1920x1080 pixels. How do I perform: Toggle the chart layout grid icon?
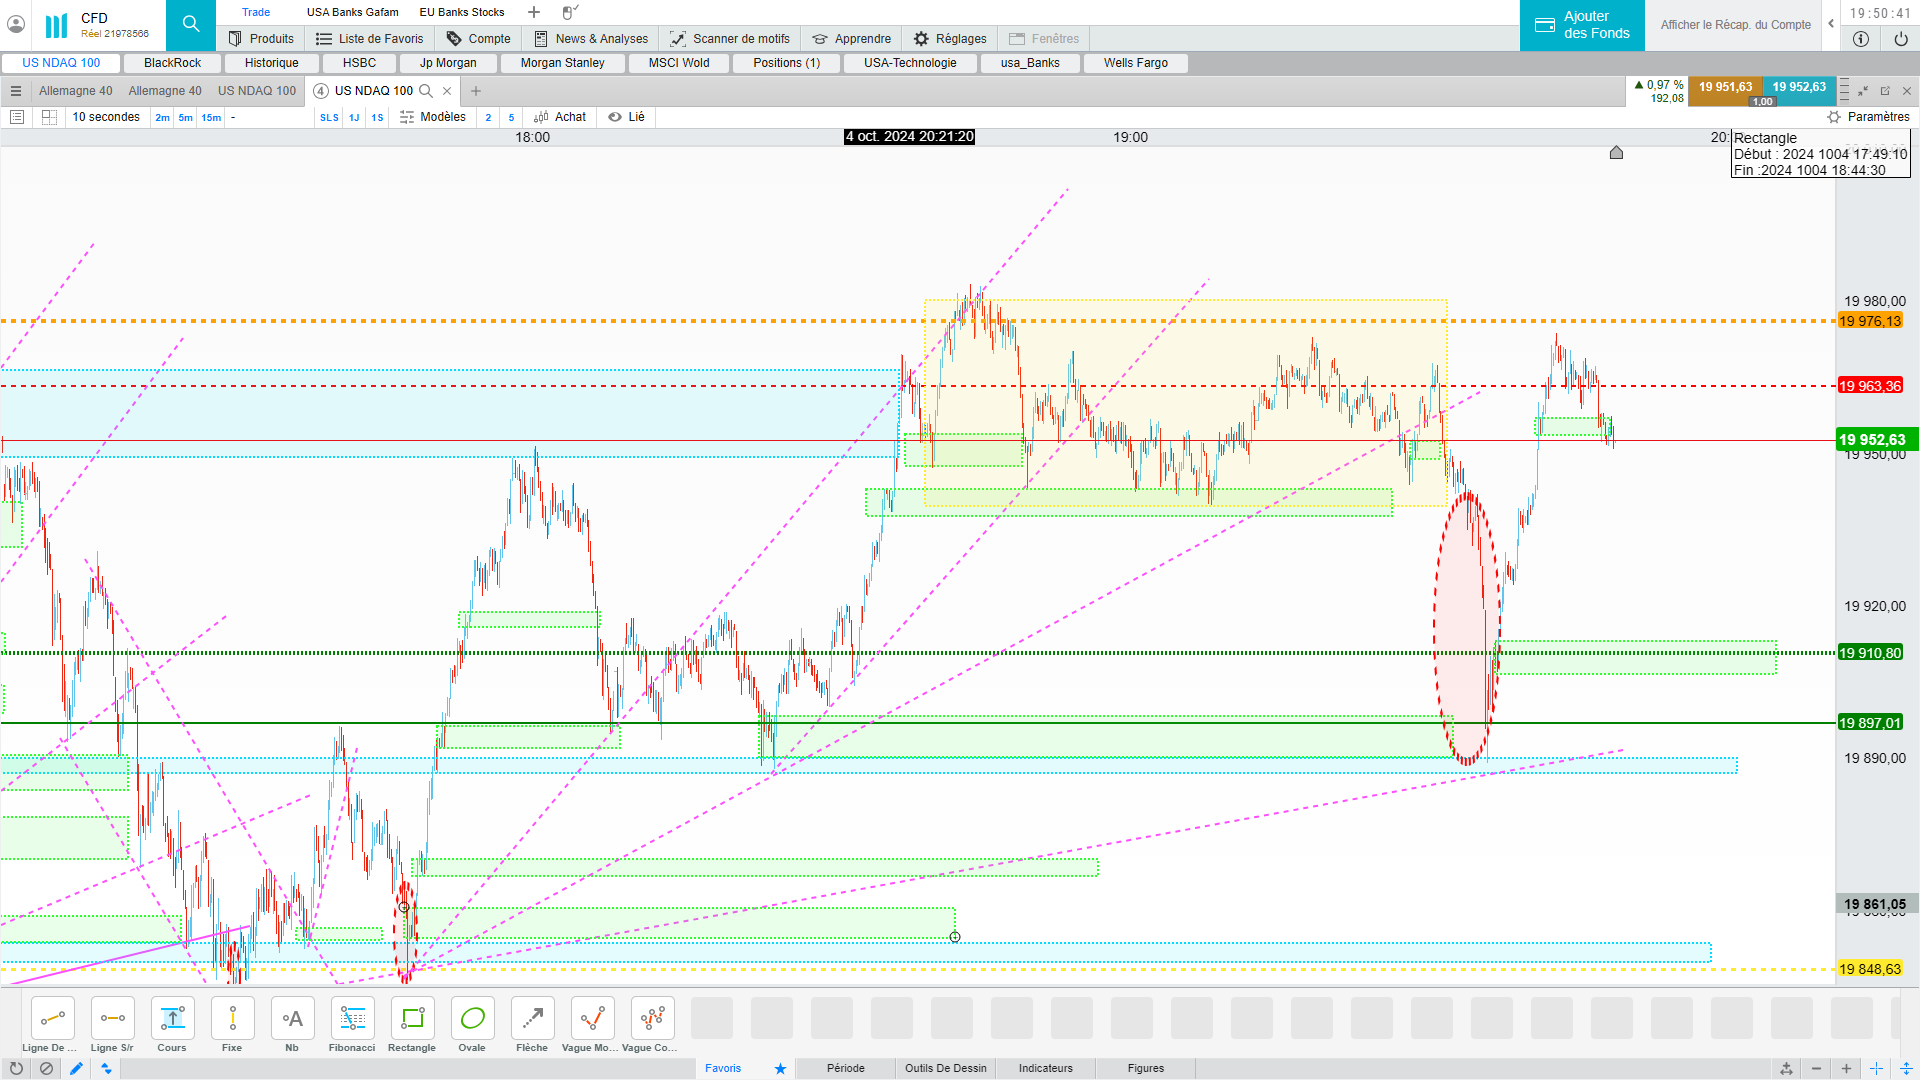(49, 117)
